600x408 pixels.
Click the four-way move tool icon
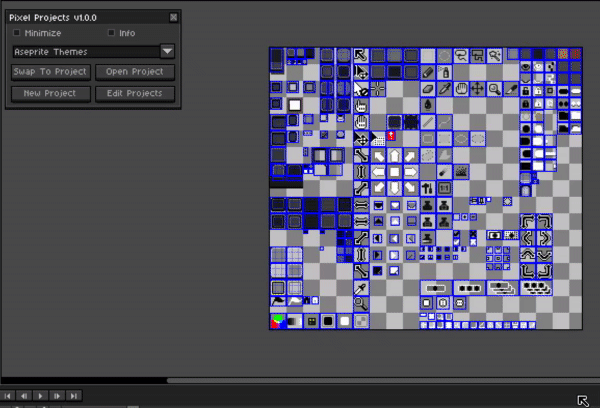[477, 89]
